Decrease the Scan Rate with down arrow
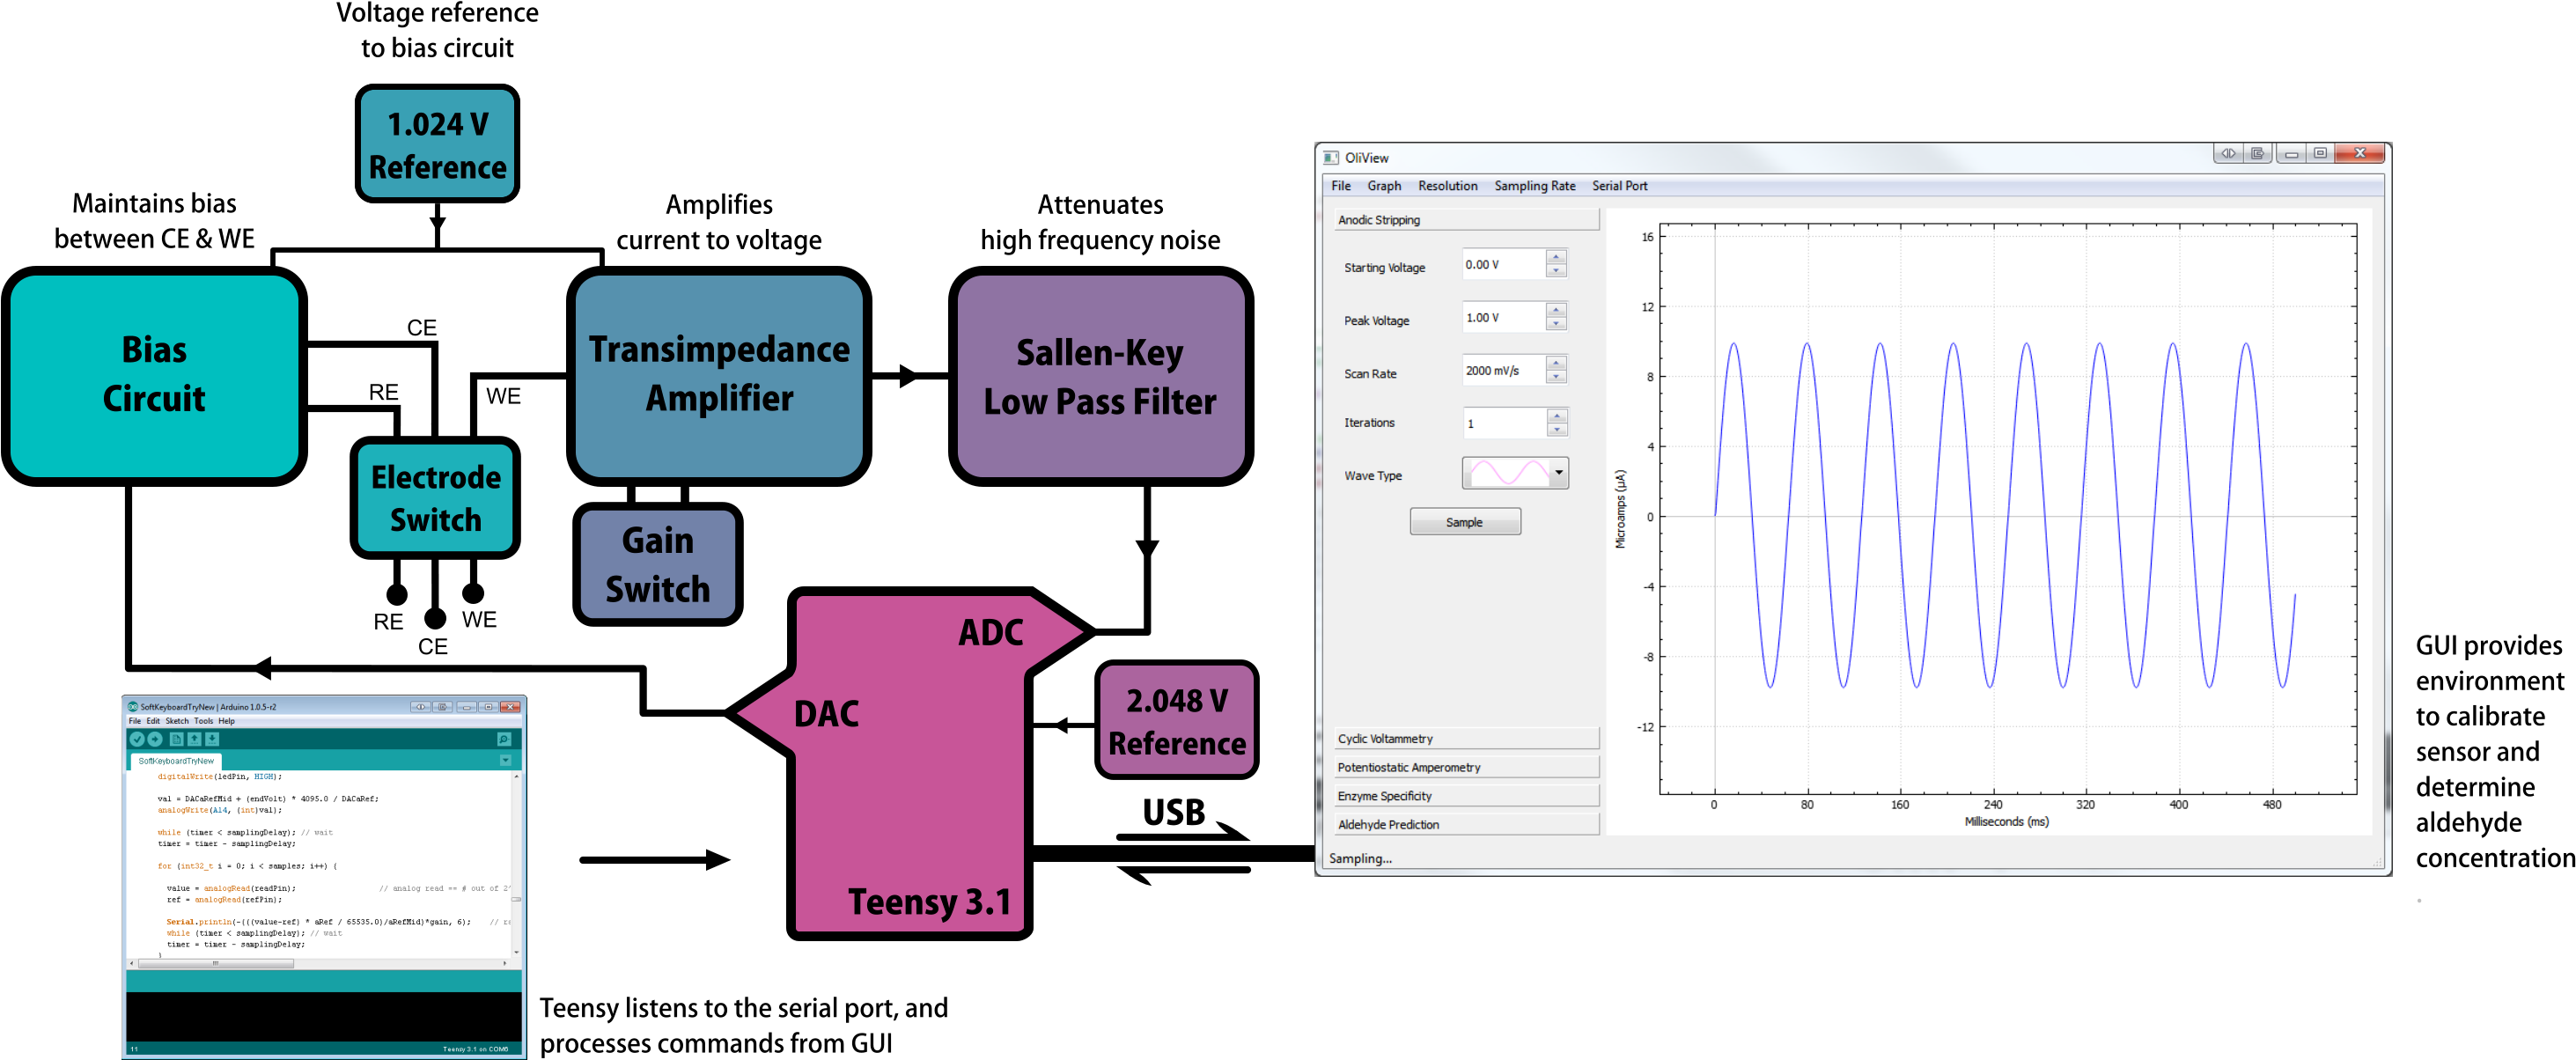Image resolution: width=2576 pixels, height=1060 pixels. pos(1556,377)
